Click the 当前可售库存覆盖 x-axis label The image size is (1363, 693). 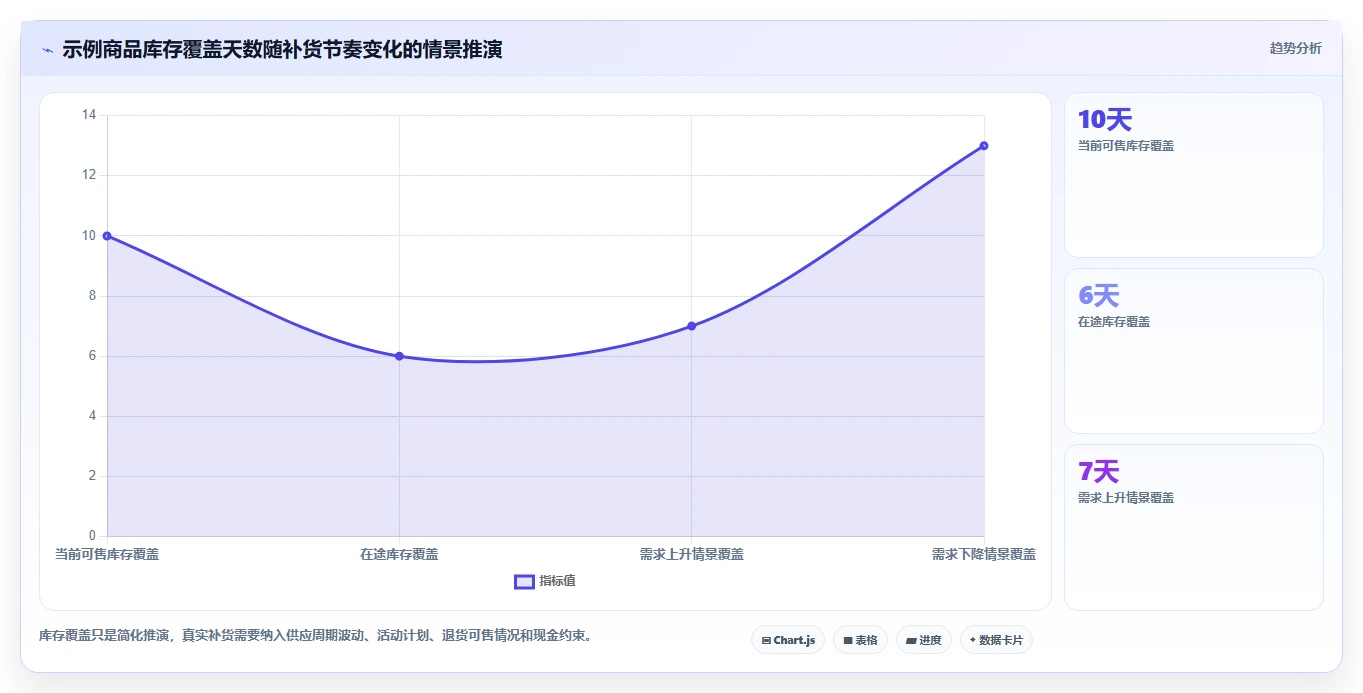click(107, 554)
